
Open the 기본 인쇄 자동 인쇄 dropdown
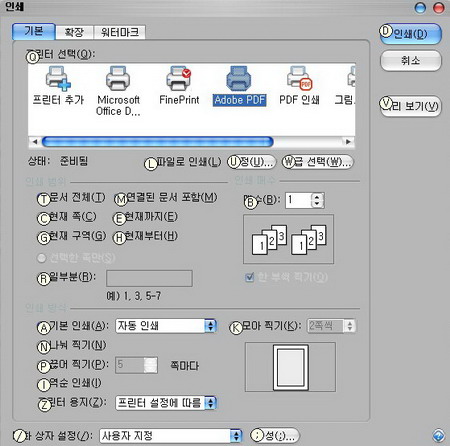[x=166, y=326]
